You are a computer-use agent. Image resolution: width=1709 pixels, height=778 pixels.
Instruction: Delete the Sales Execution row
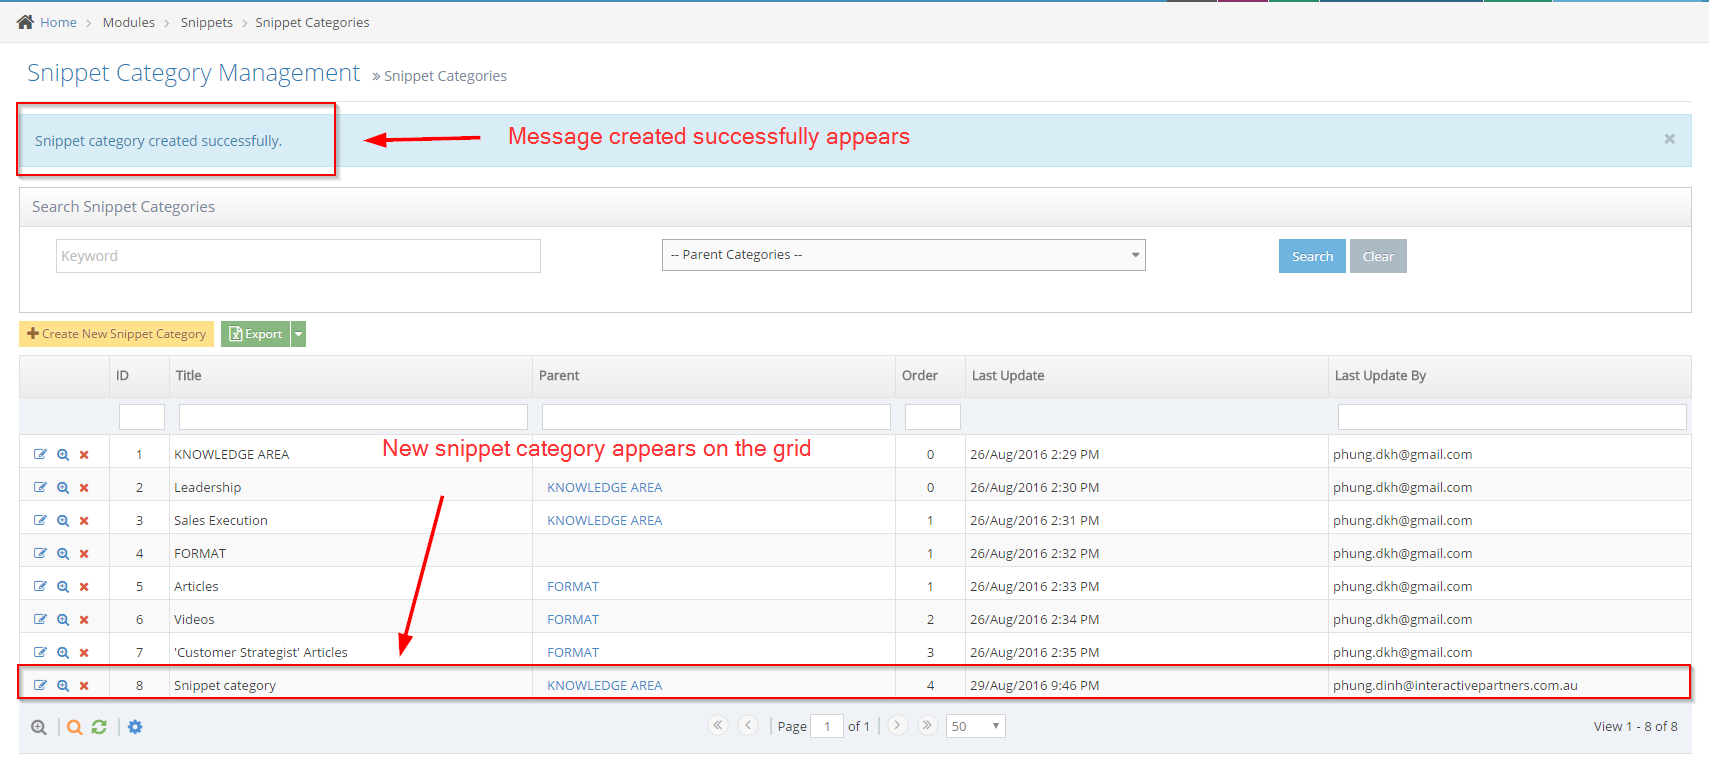coord(84,521)
